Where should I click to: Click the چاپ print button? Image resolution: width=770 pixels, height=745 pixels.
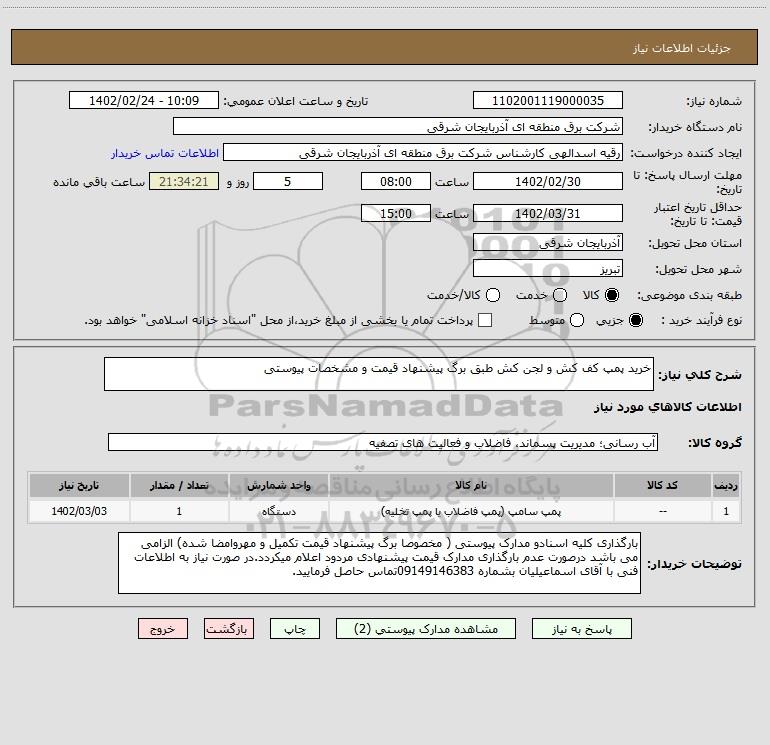(295, 629)
